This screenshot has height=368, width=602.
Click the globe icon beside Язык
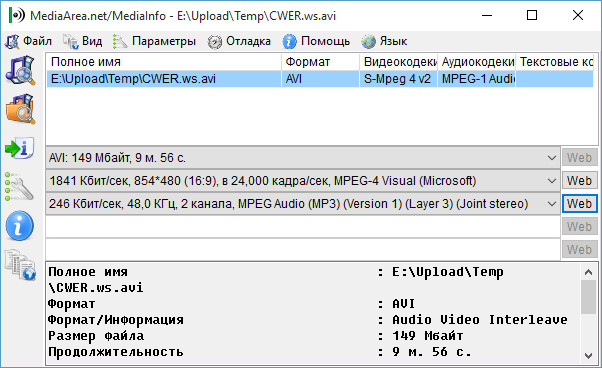tap(368, 41)
